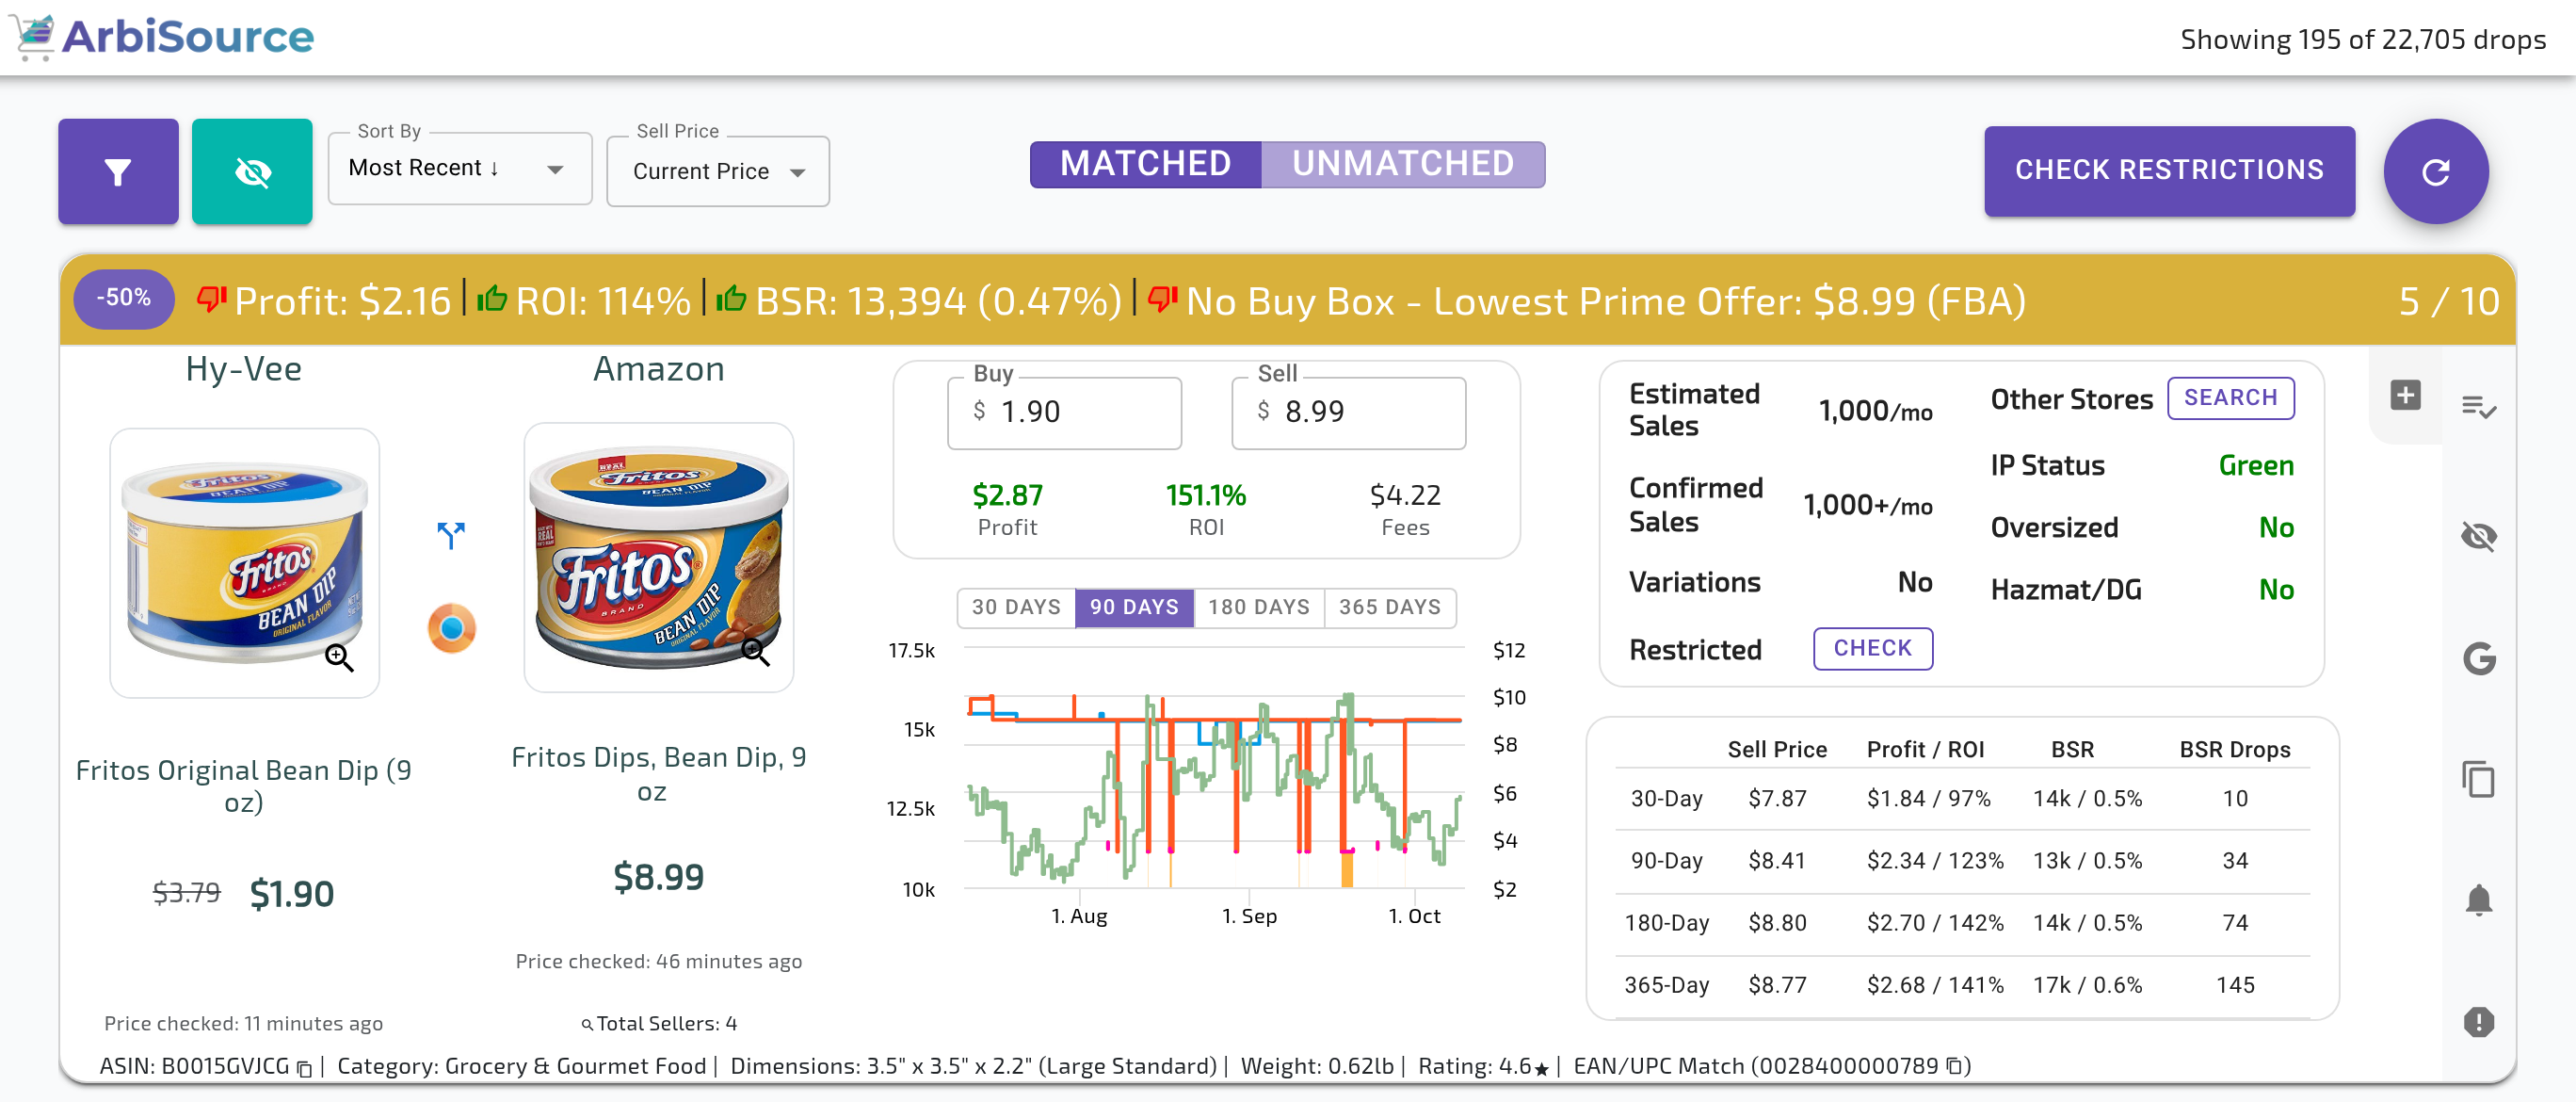The height and width of the screenshot is (1102, 2576).
Task: Click the Total Sellers search icon
Action: click(587, 1024)
